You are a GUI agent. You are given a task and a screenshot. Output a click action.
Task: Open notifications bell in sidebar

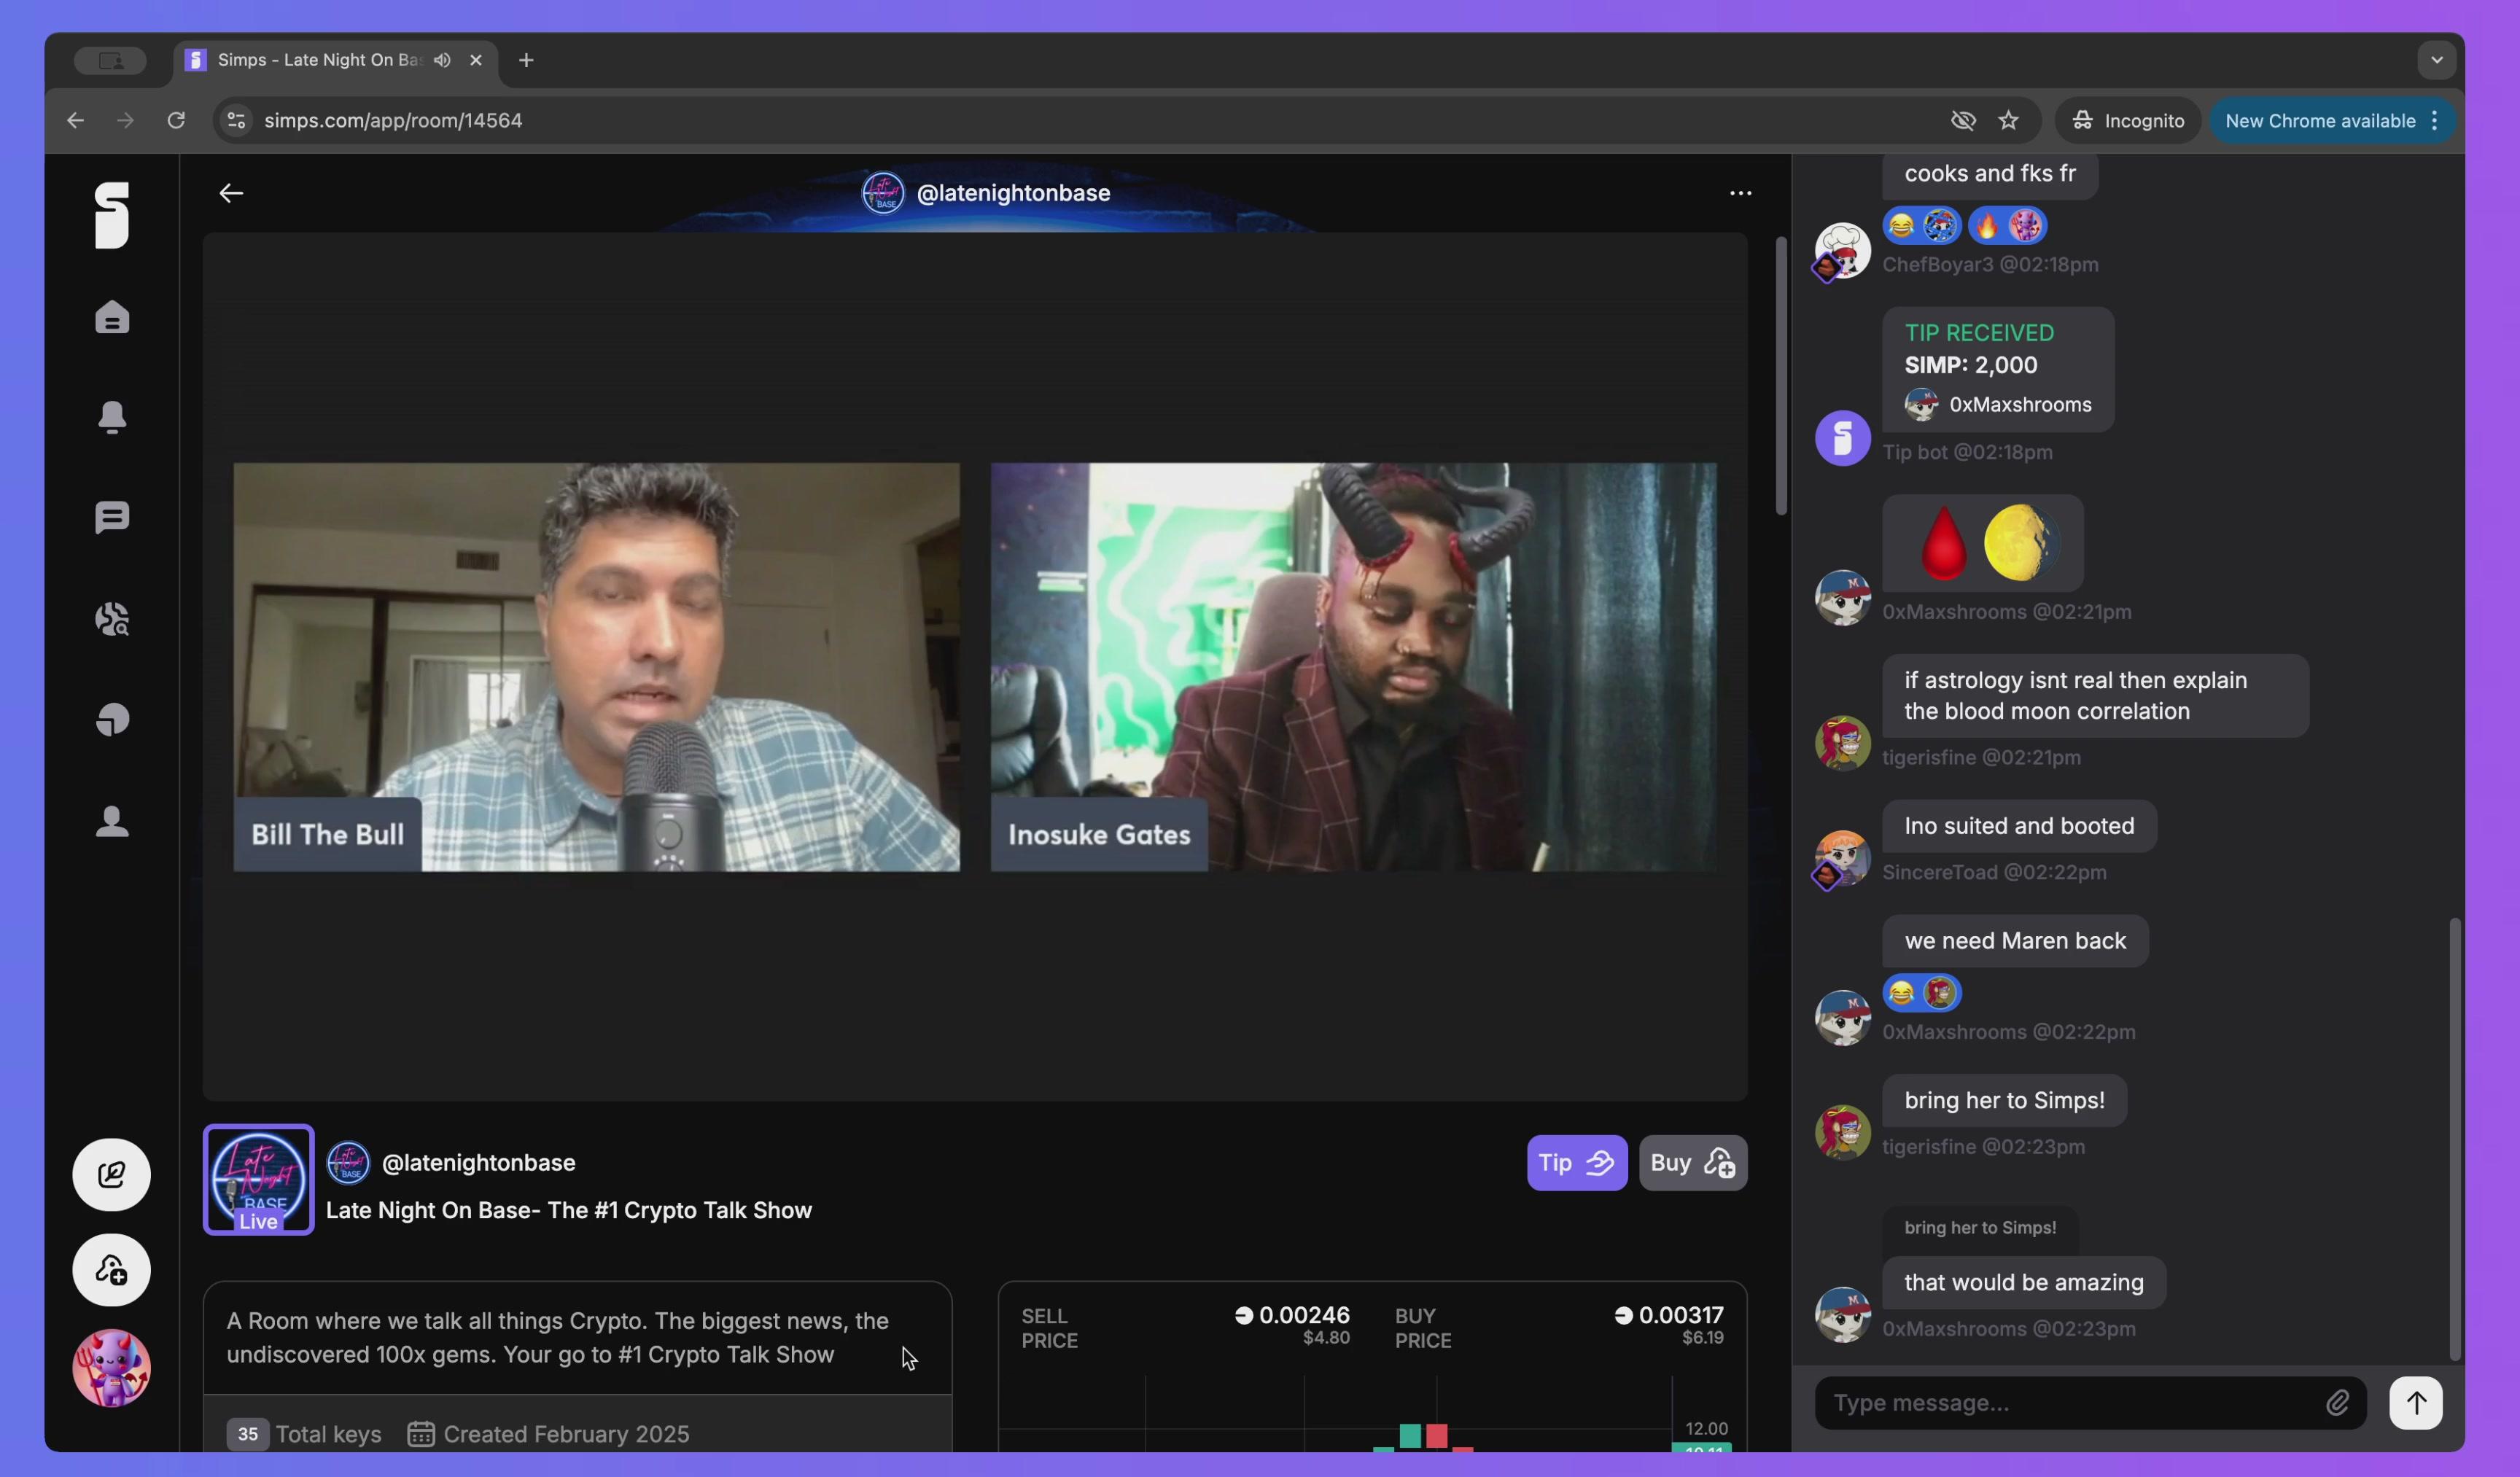[x=112, y=417]
